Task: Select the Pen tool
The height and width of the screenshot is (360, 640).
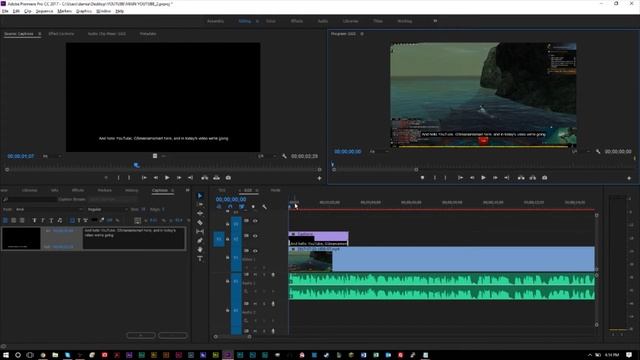Action: click(200, 240)
